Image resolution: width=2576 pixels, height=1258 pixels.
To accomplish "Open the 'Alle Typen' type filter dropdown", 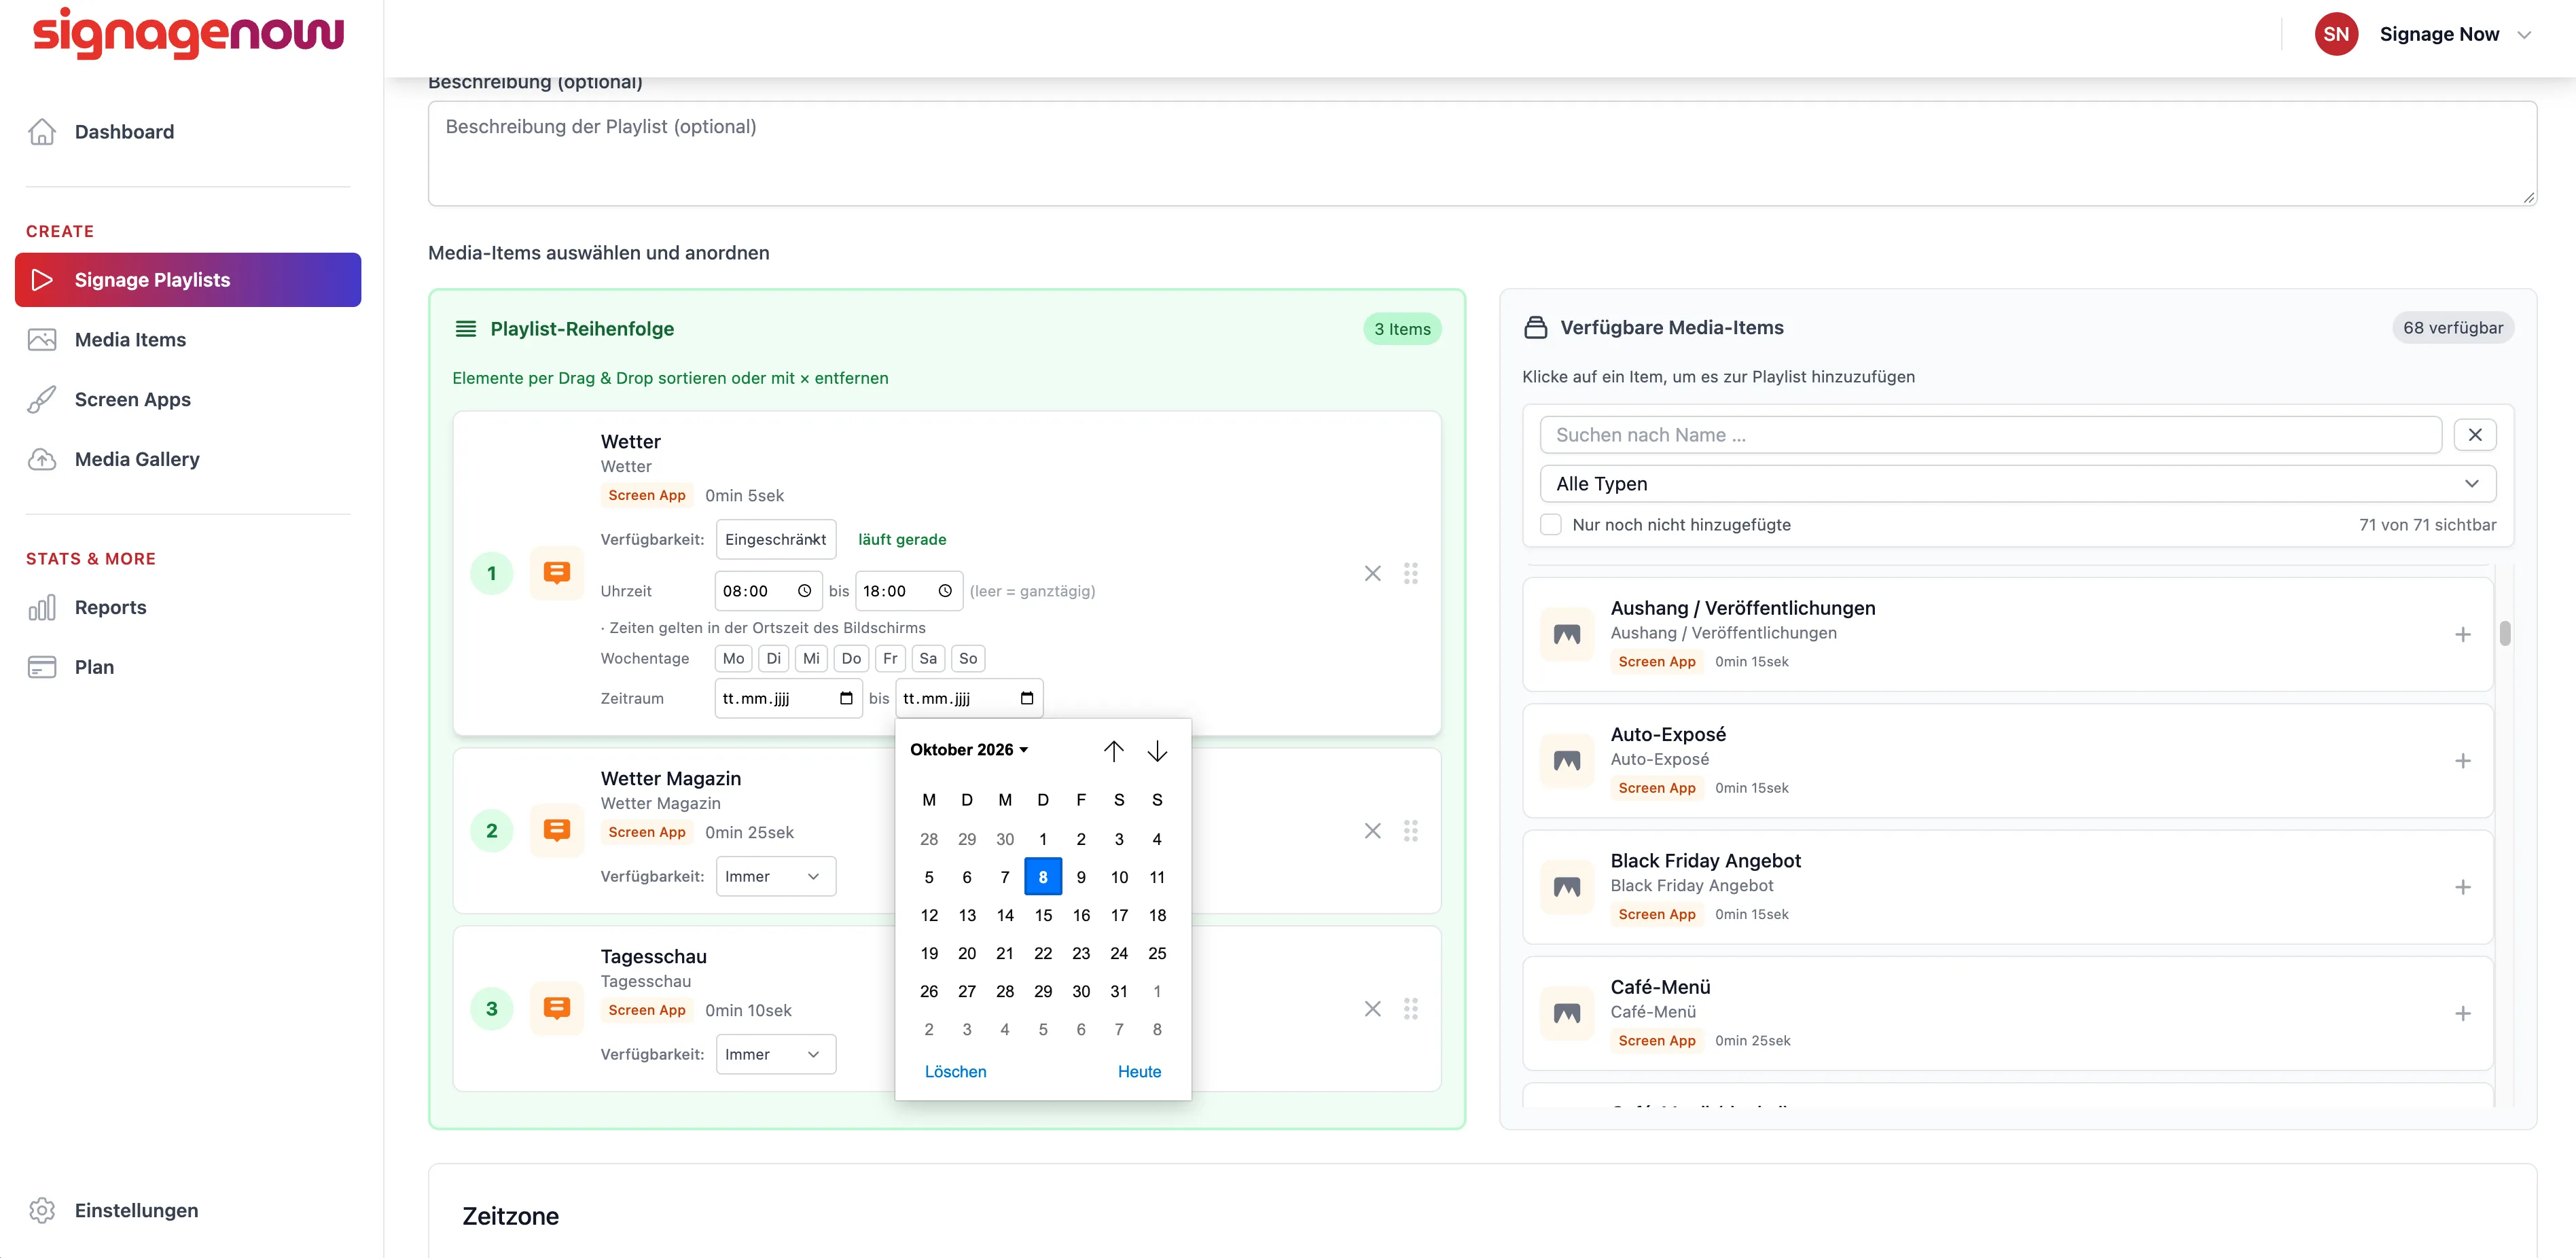I will click(2017, 484).
